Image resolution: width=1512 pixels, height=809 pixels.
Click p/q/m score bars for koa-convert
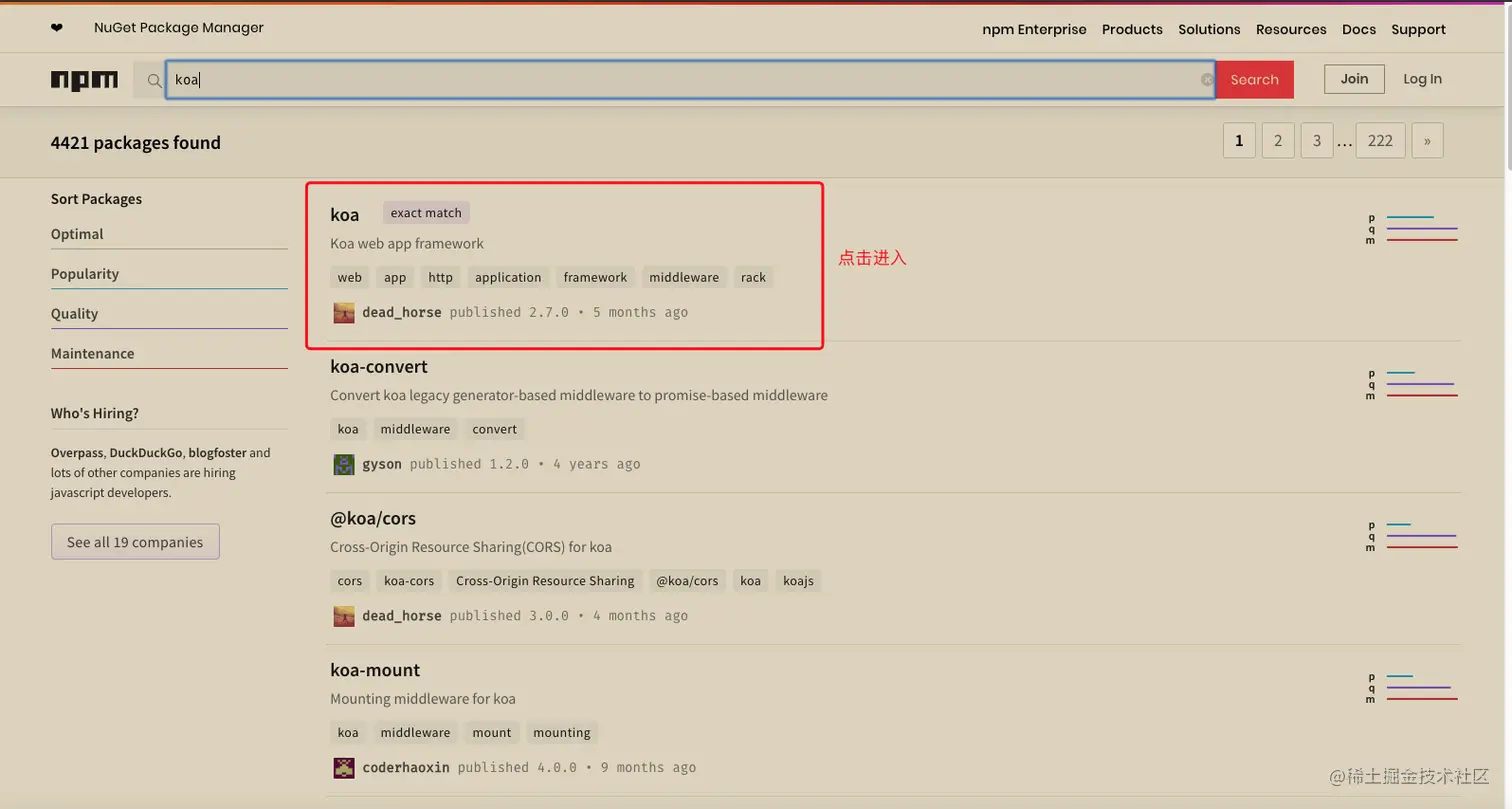pos(1412,384)
